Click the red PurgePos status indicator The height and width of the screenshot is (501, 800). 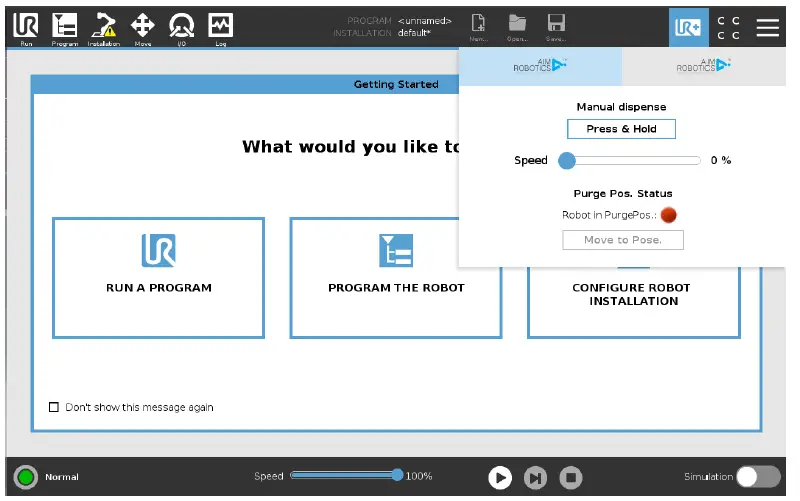pyautogui.click(x=668, y=215)
